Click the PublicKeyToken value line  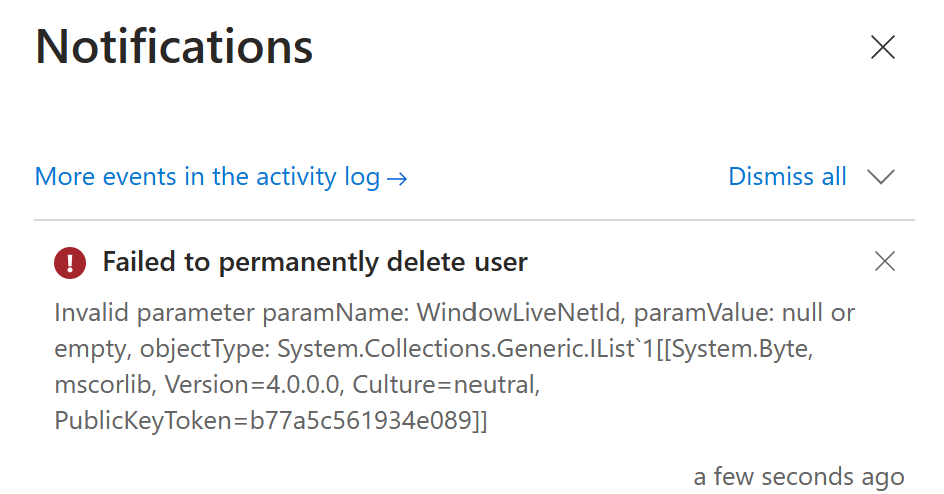click(271, 421)
